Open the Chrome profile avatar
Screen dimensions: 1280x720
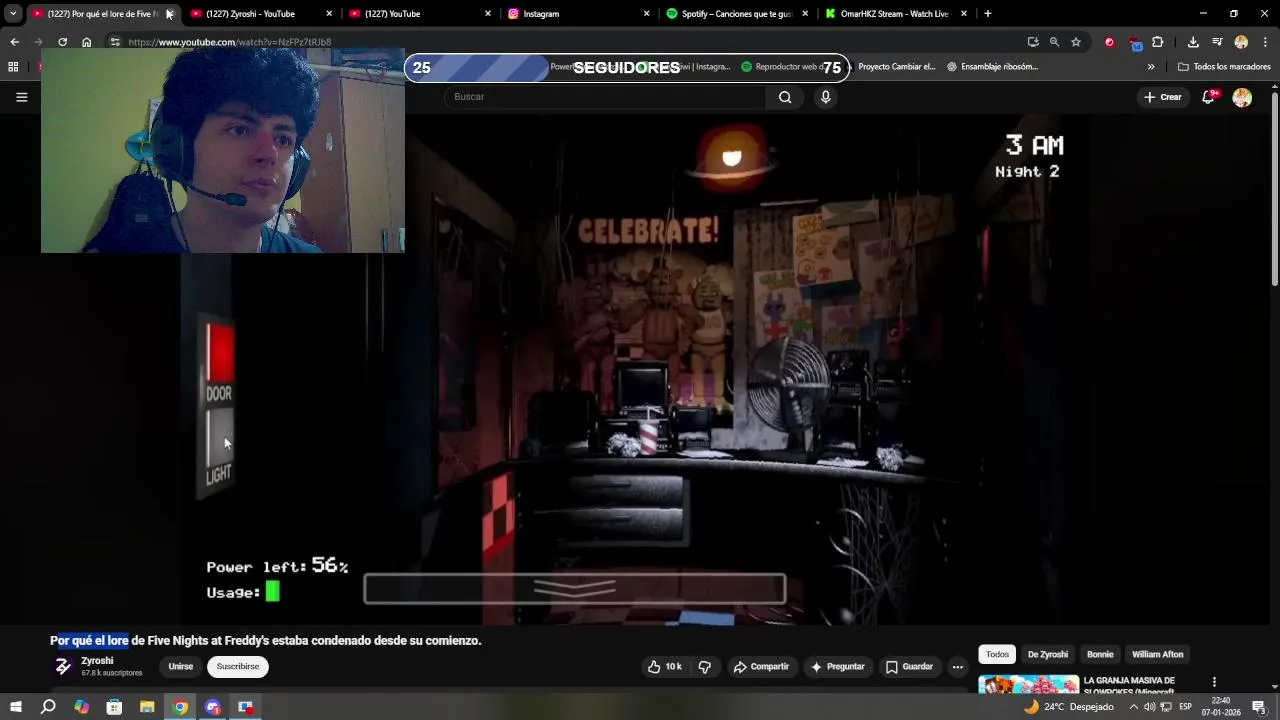(1241, 42)
